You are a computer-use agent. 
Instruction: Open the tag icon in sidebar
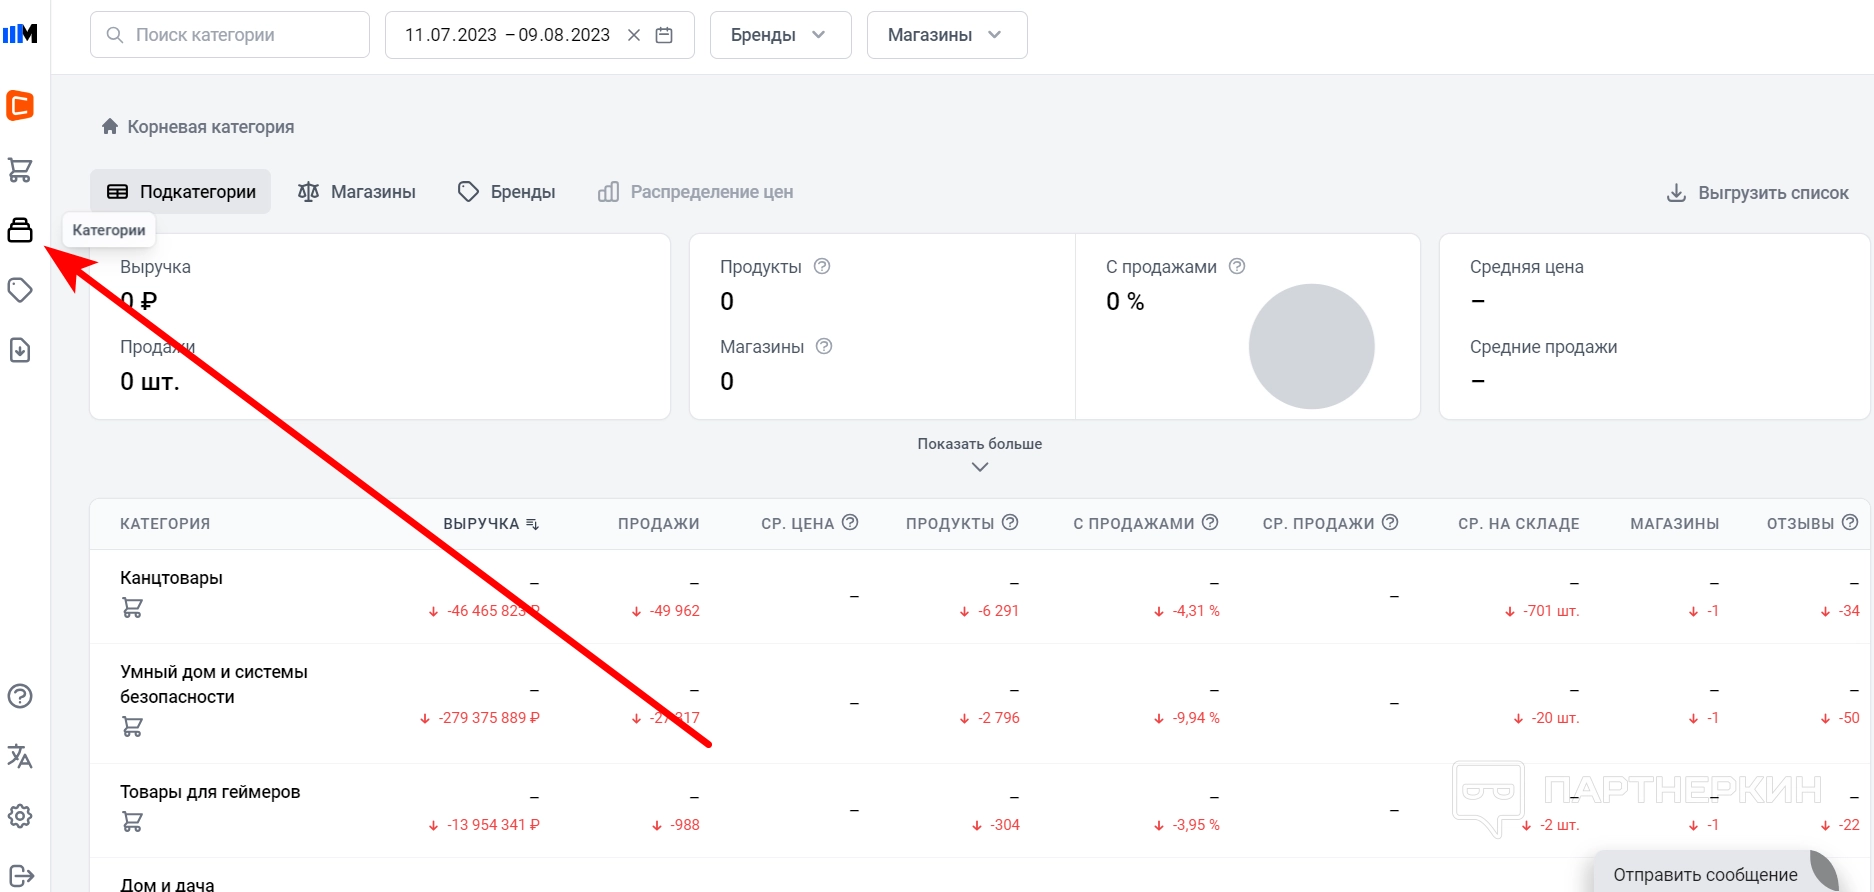[x=20, y=290]
